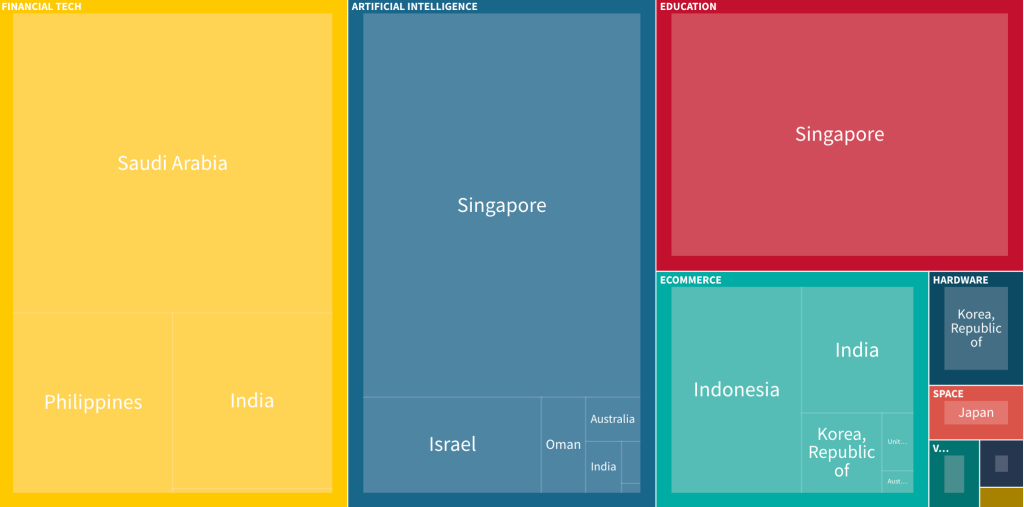Click the Israel block in Artificial Intelligence

coord(452,444)
